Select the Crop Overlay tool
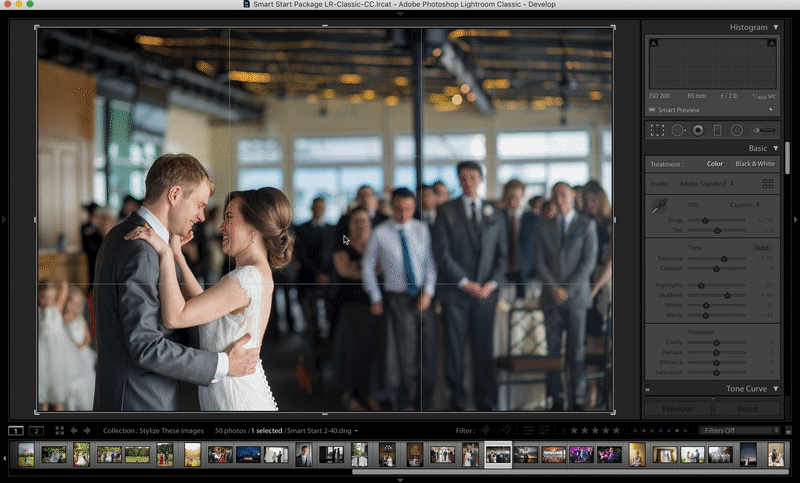 click(657, 130)
